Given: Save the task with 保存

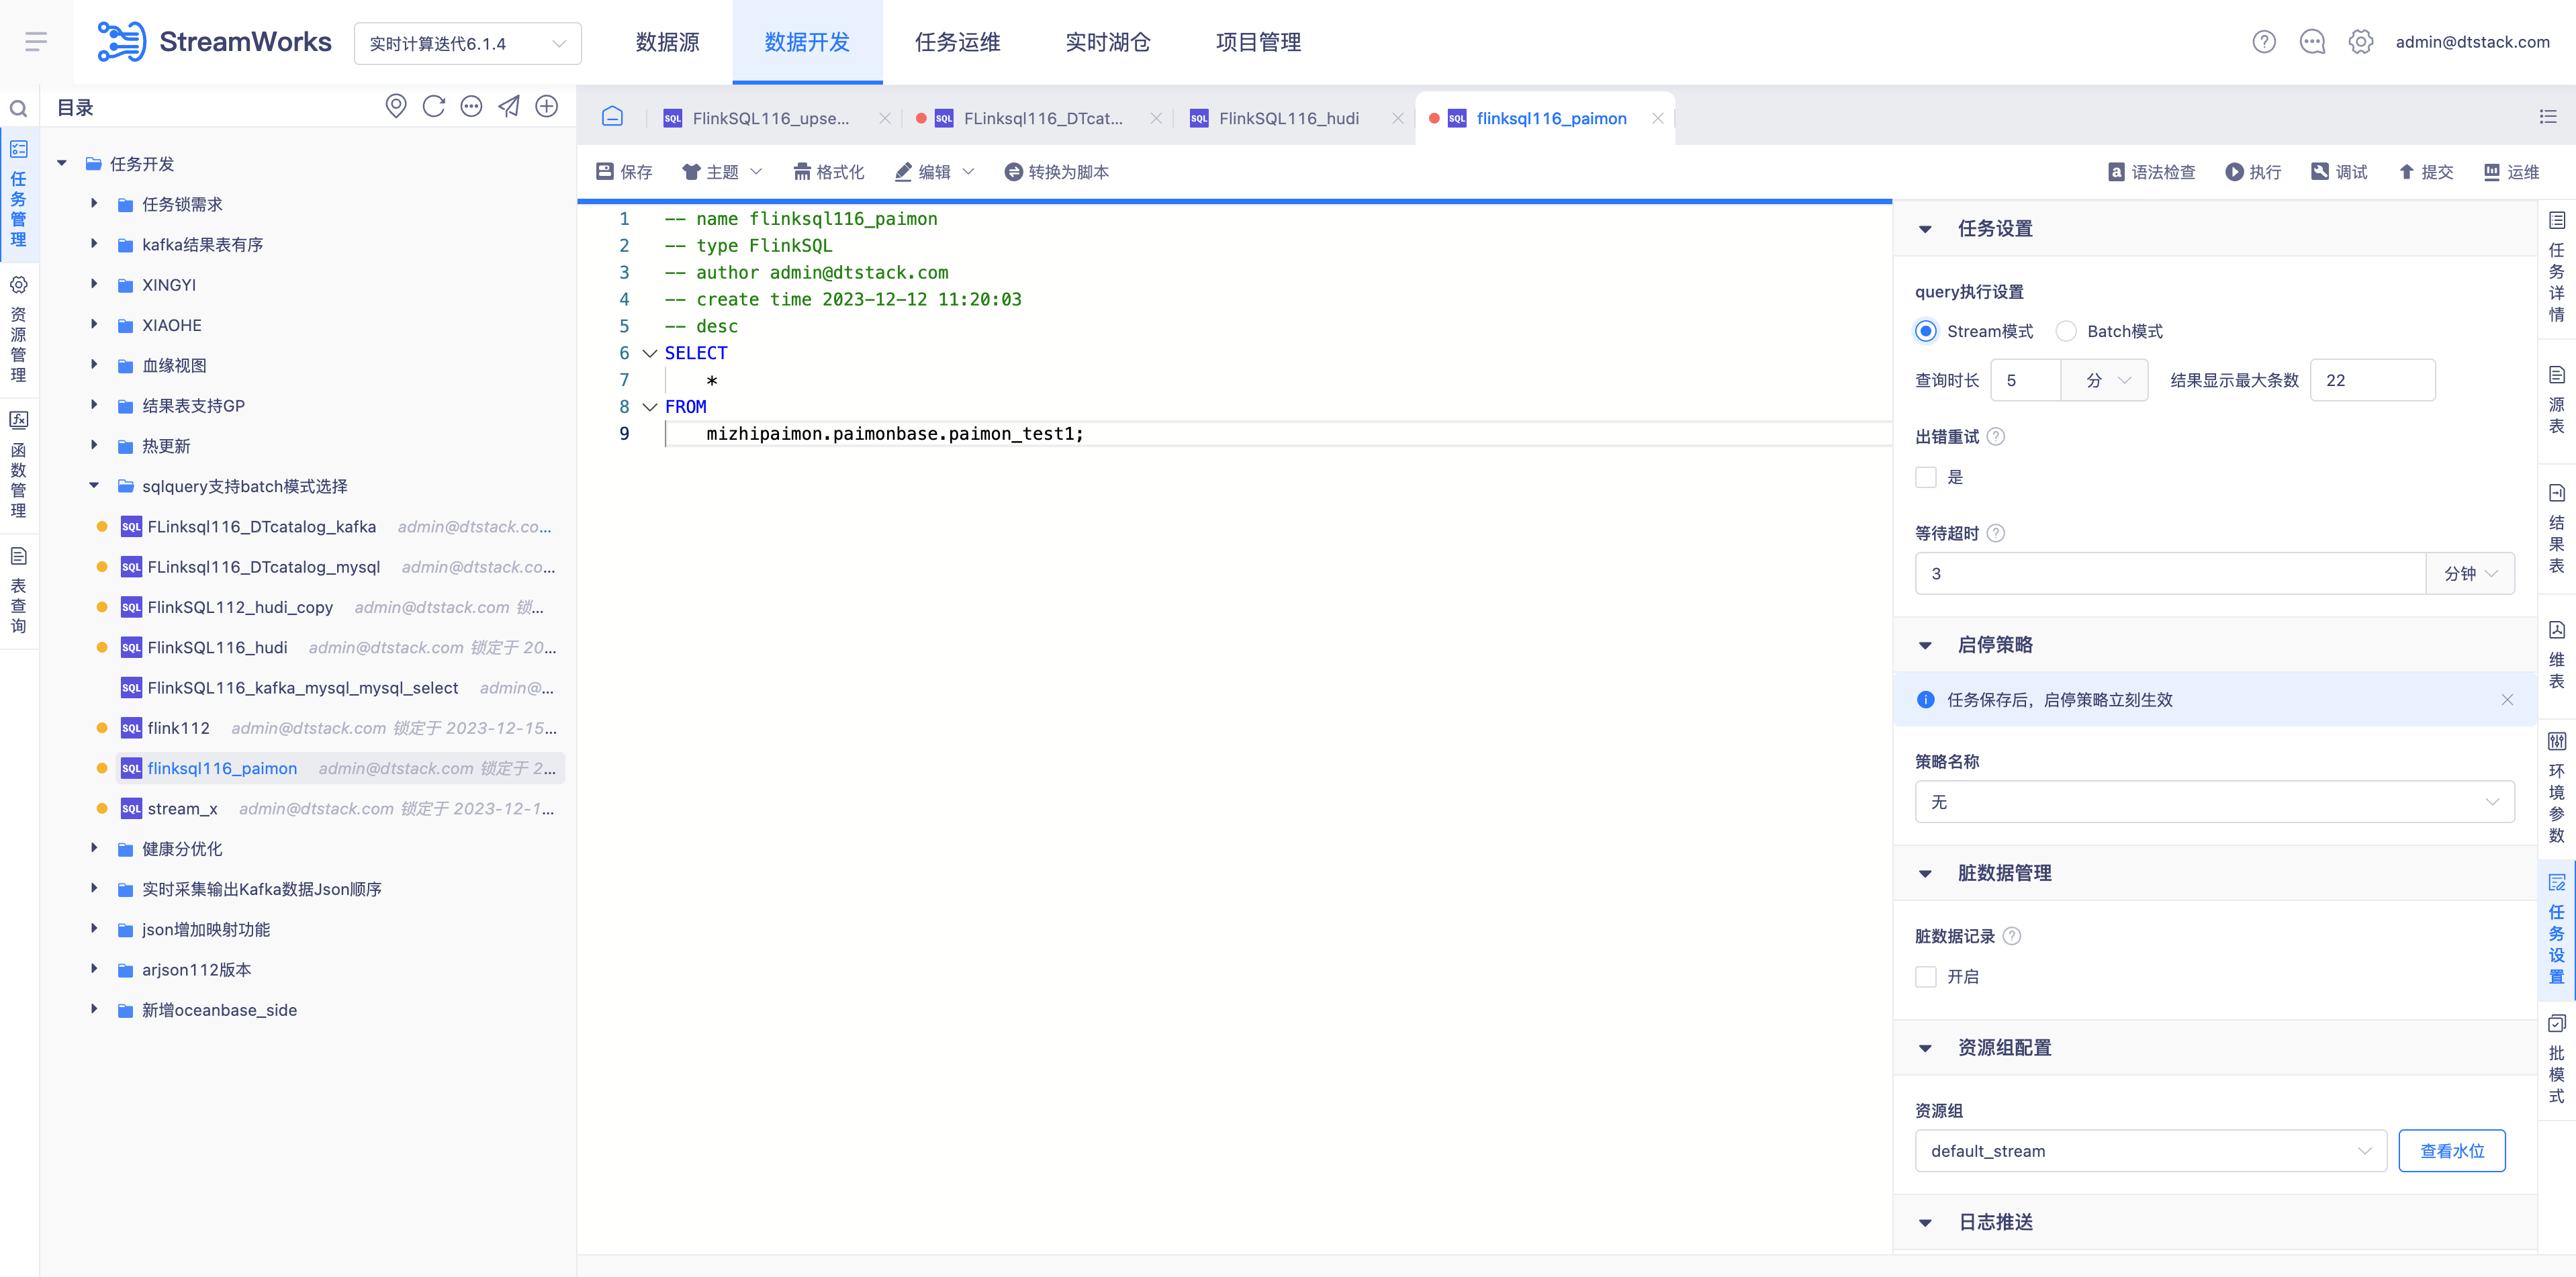Looking at the screenshot, I should pyautogui.click(x=624, y=172).
